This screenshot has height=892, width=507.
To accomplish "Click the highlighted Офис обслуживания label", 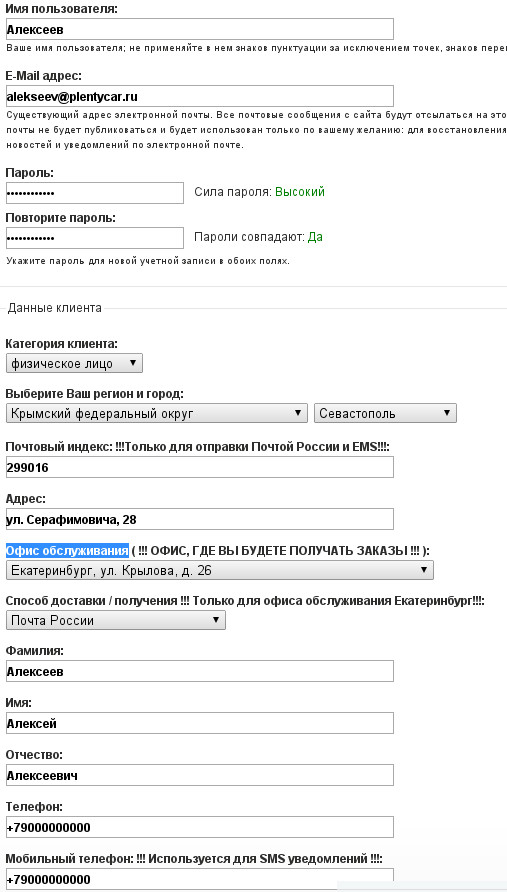I will (x=67, y=551).
